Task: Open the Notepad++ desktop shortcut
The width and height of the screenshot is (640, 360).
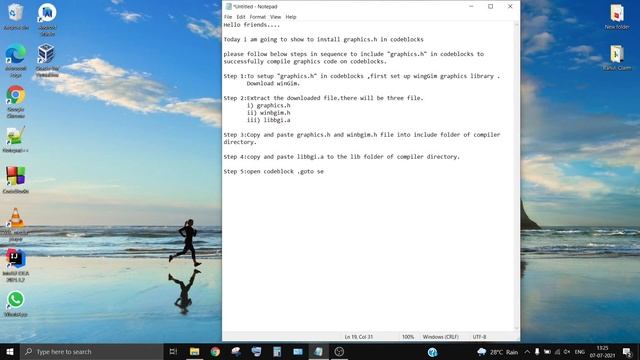Action: [16, 140]
